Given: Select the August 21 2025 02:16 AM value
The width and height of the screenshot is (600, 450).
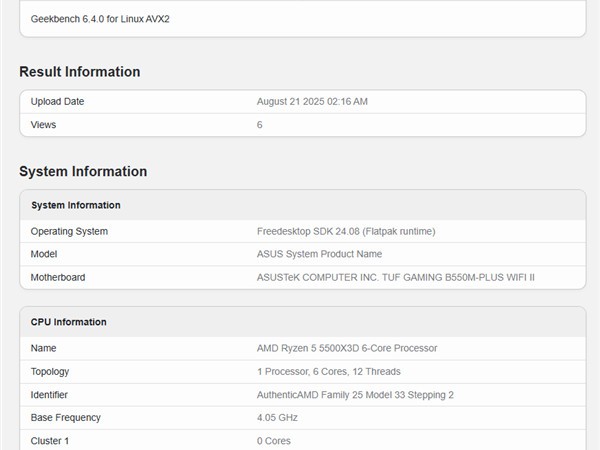Looking at the screenshot, I should 312,102.
